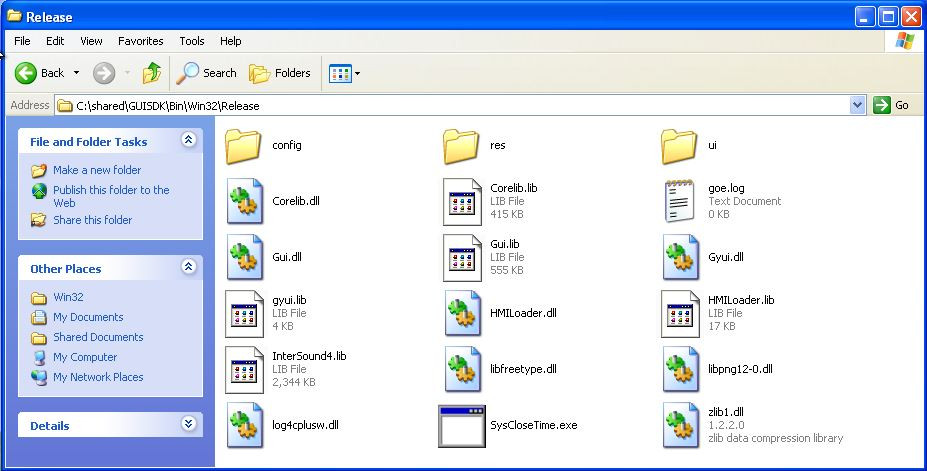
Task: Open the Views button menu
Action: point(344,73)
